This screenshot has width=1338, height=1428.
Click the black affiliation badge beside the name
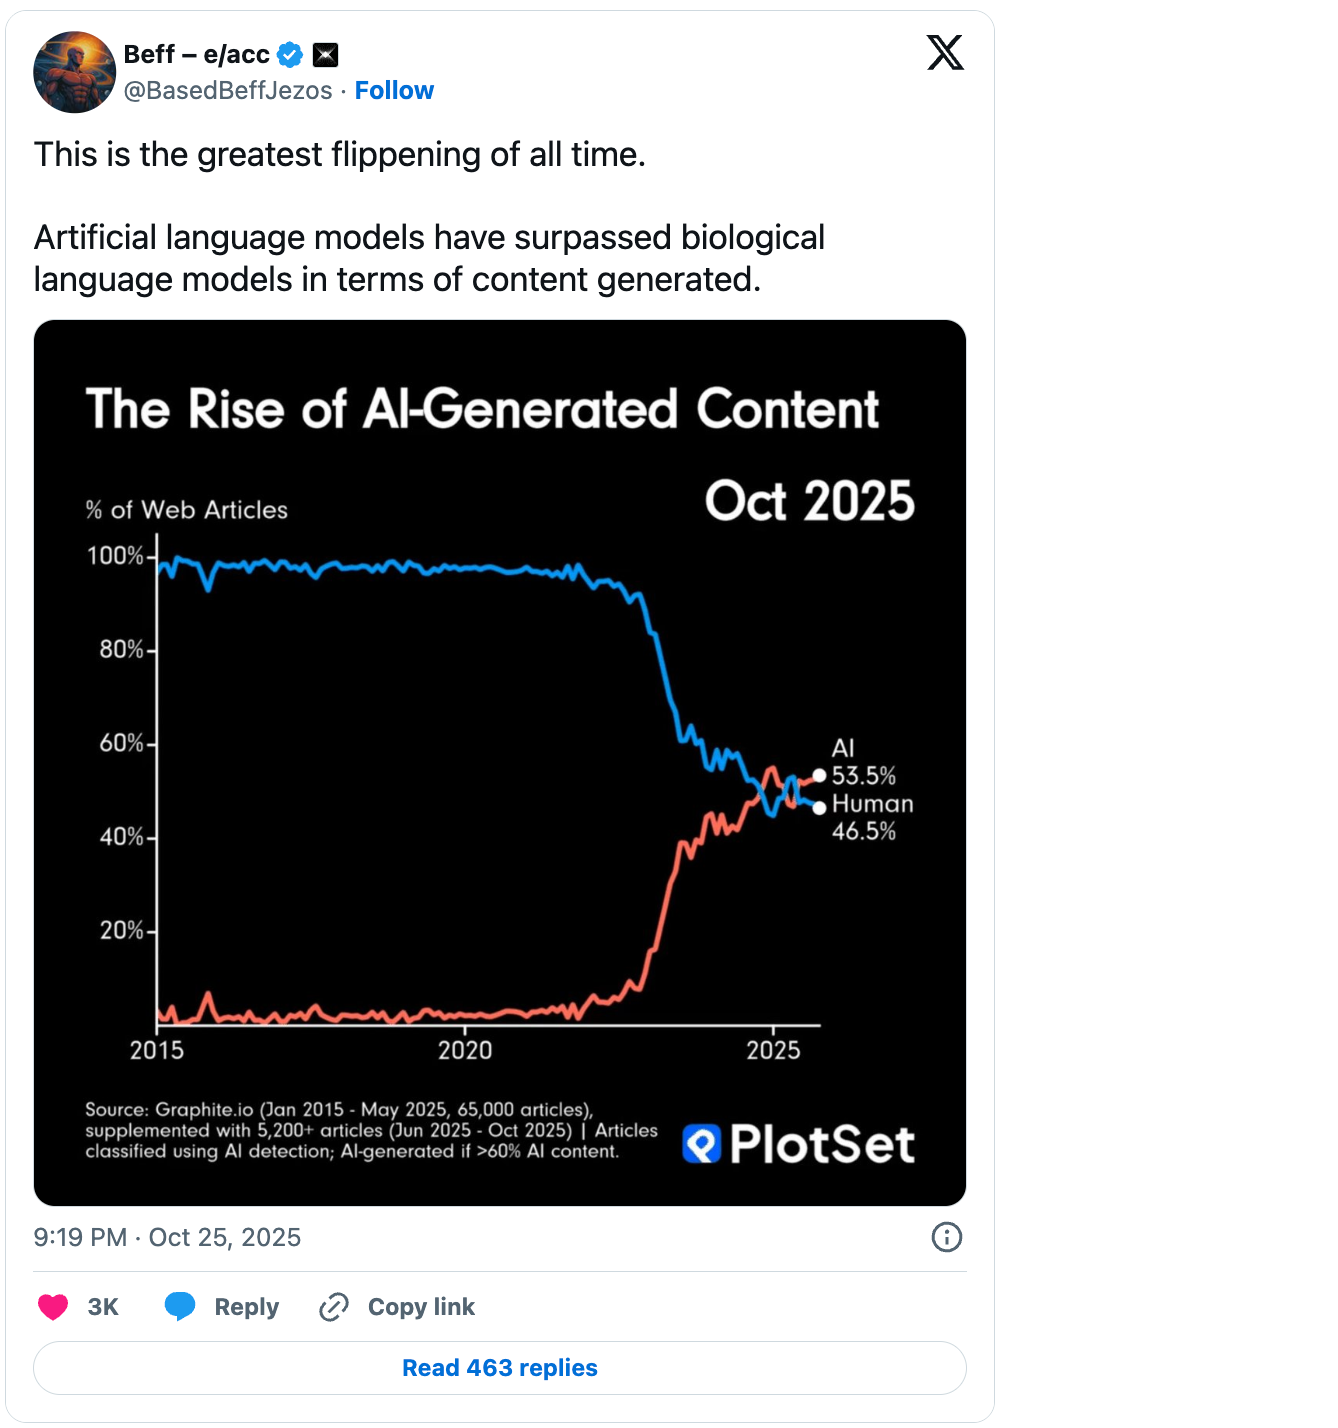(x=325, y=55)
